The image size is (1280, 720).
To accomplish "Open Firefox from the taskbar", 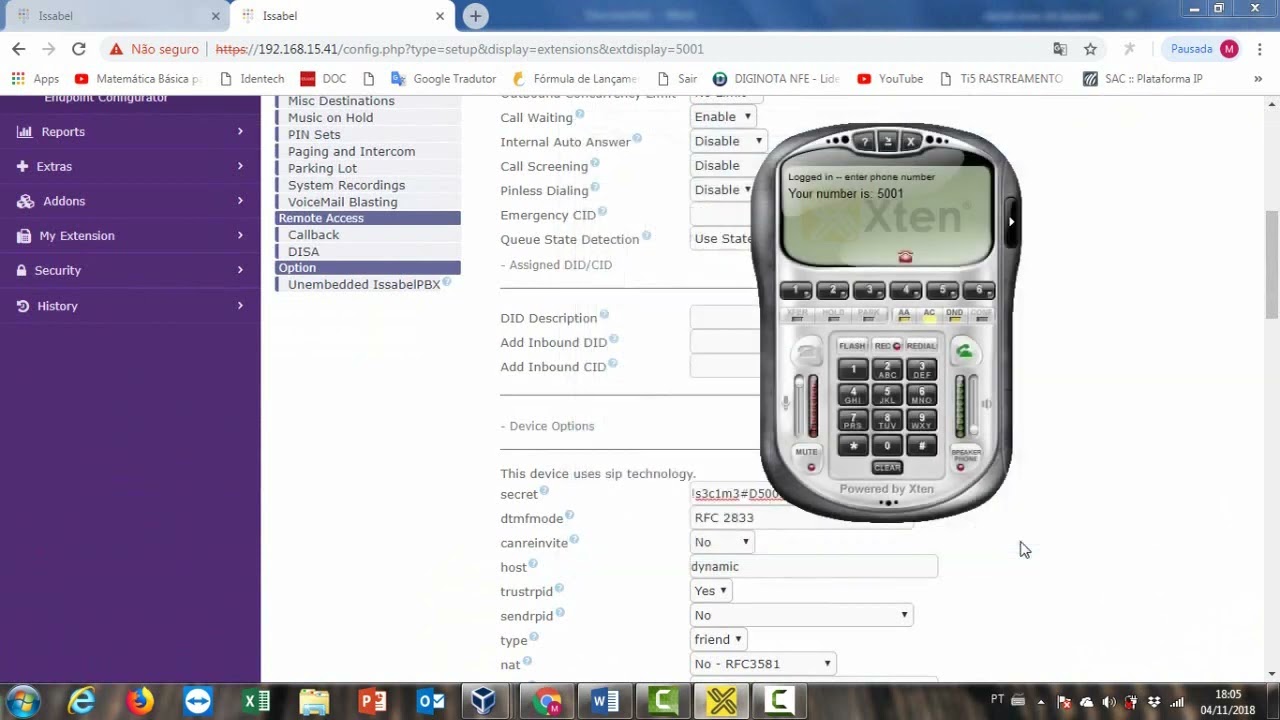I will [140, 701].
